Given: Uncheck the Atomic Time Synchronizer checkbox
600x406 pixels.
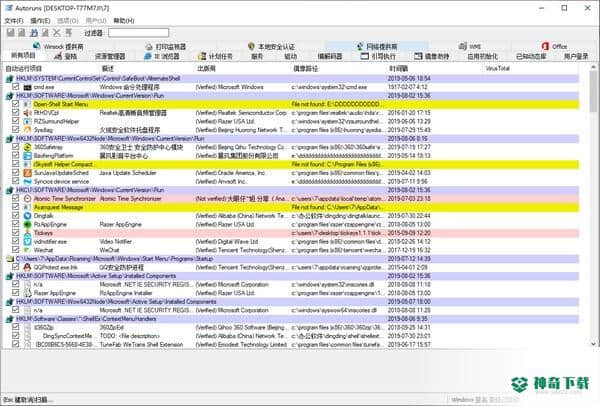Looking at the screenshot, I should (x=15, y=198).
